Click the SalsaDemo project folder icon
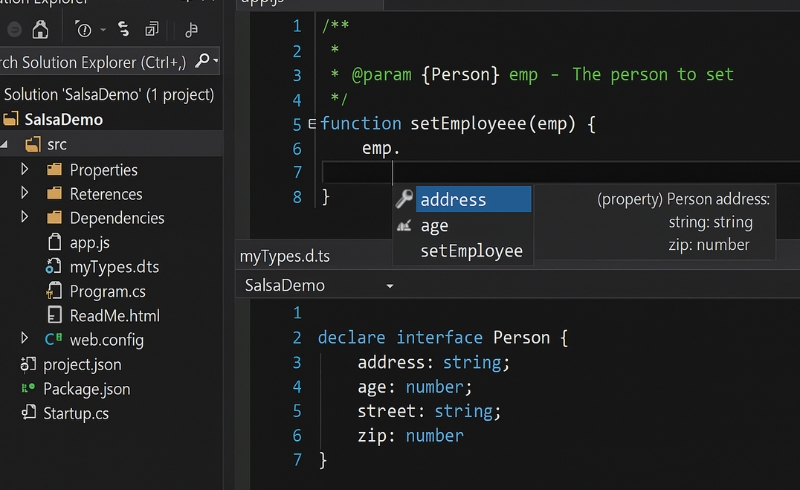Screen dimensions: 800x490 point(11,119)
